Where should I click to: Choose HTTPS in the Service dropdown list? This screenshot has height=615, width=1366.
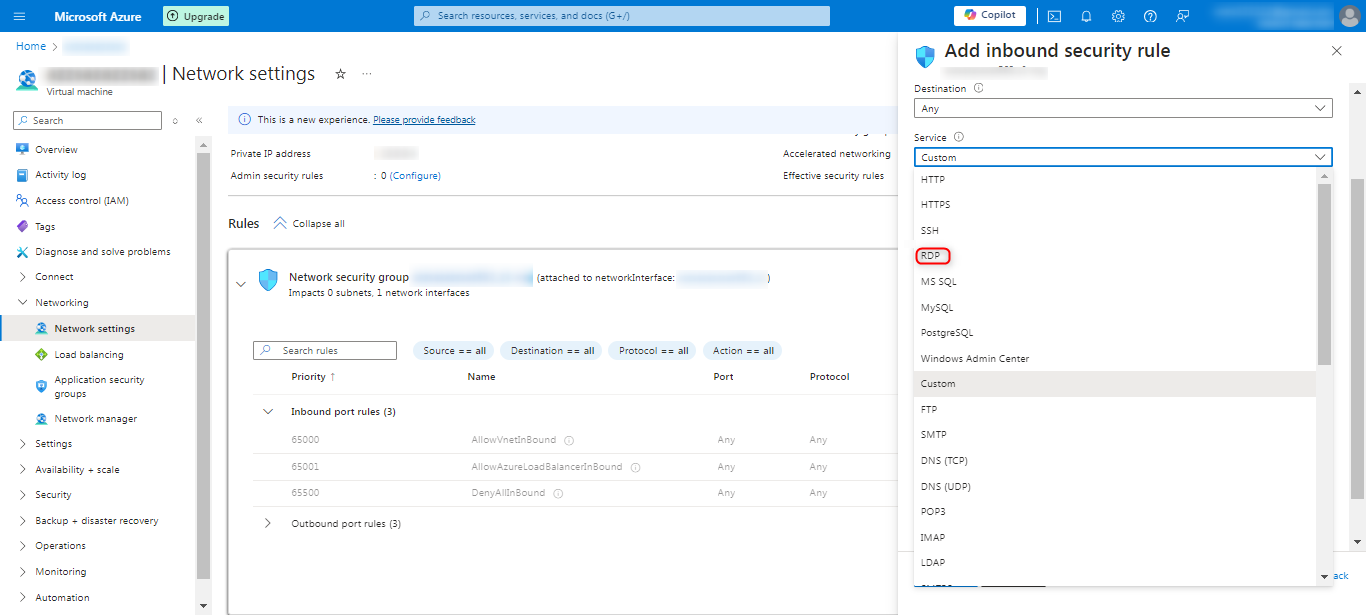(935, 205)
